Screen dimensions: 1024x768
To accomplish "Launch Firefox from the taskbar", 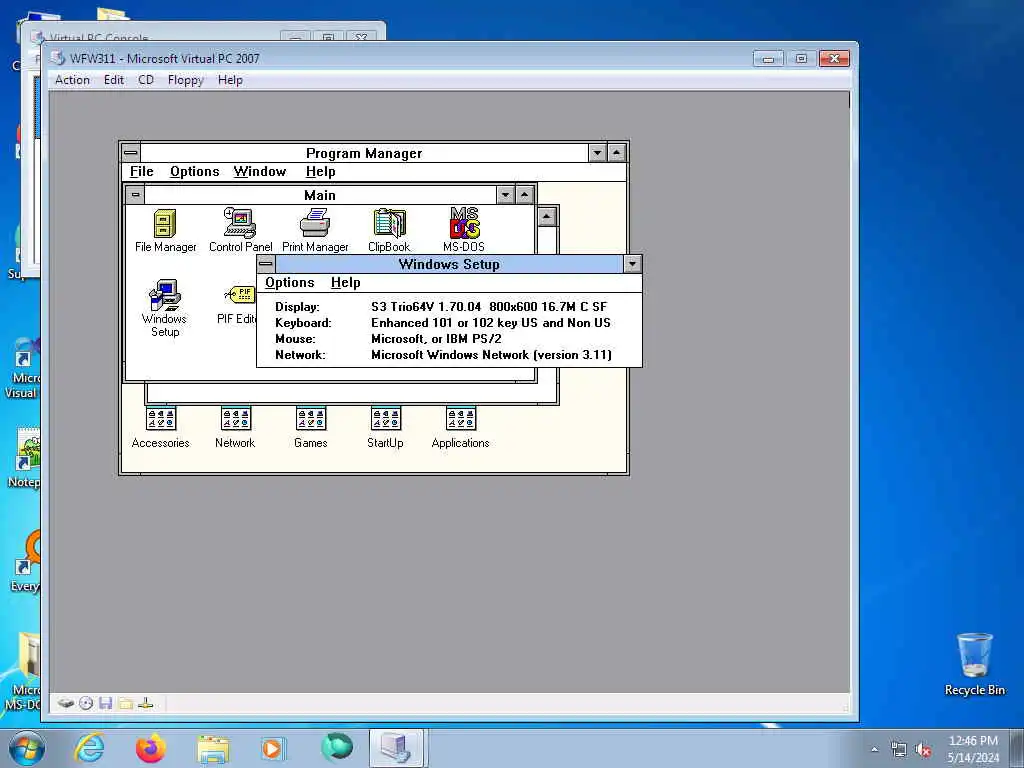I will (151, 748).
